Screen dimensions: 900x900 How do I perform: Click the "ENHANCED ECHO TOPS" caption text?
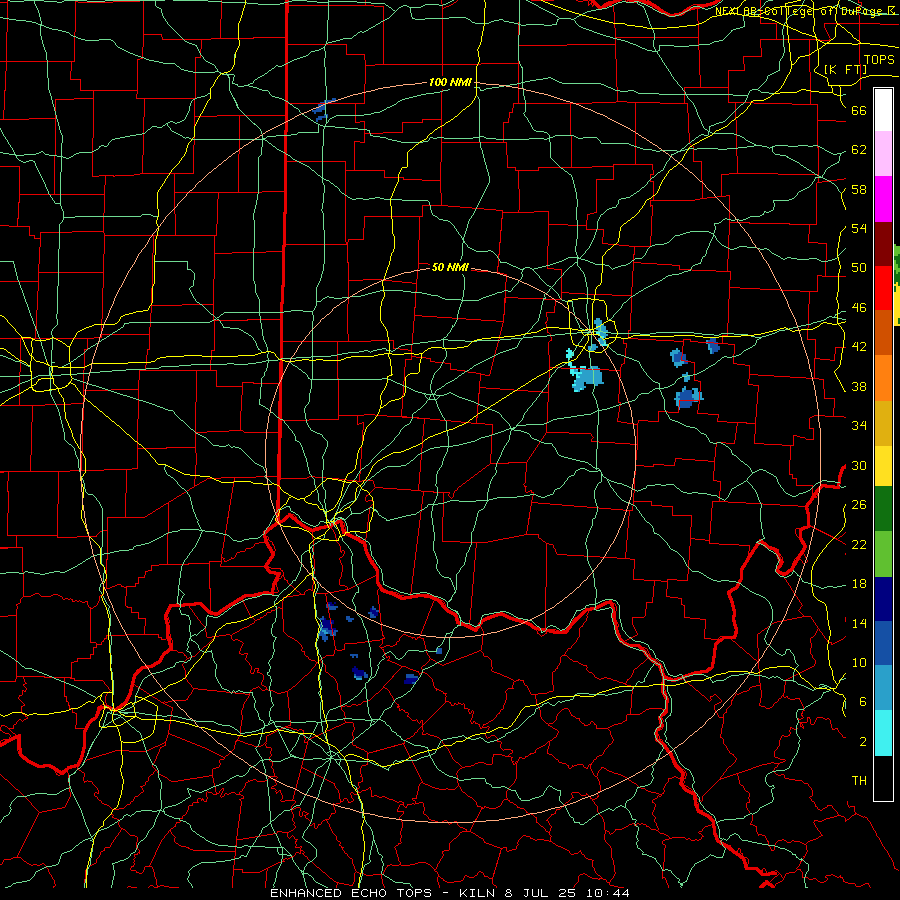[x=351, y=893]
